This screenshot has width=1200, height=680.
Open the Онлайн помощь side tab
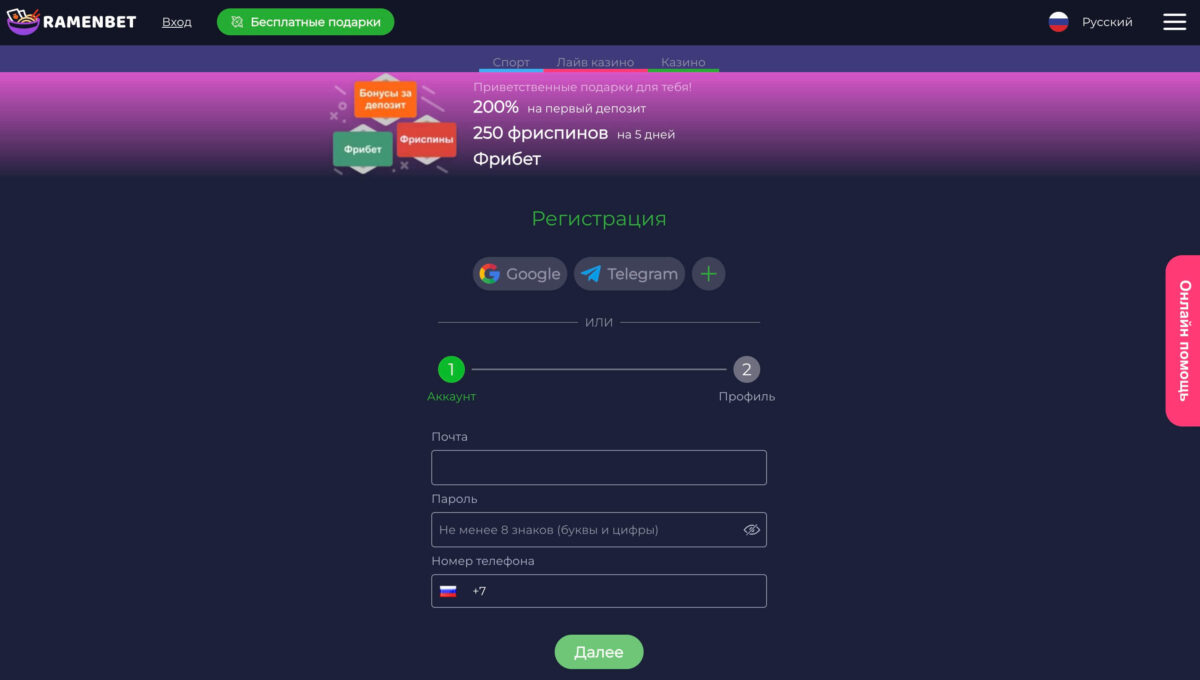coord(1183,341)
